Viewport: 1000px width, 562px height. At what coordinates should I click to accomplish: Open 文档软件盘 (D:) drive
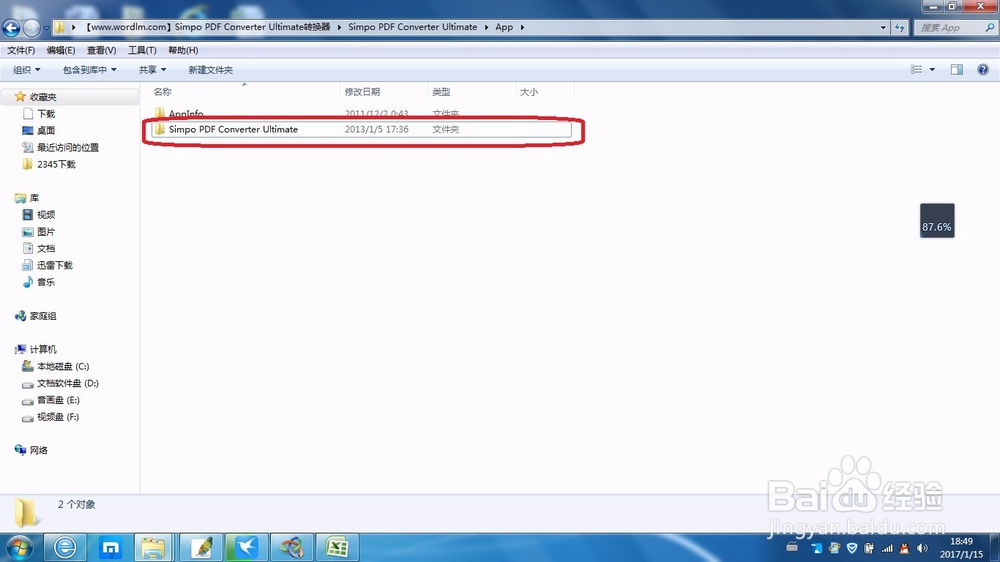tap(68, 383)
